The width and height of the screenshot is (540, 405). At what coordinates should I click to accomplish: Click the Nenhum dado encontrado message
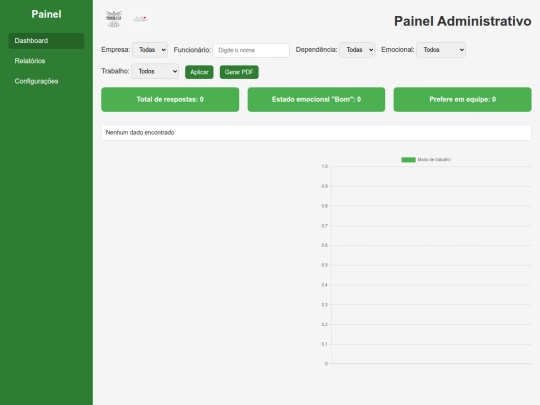(x=140, y=133)
